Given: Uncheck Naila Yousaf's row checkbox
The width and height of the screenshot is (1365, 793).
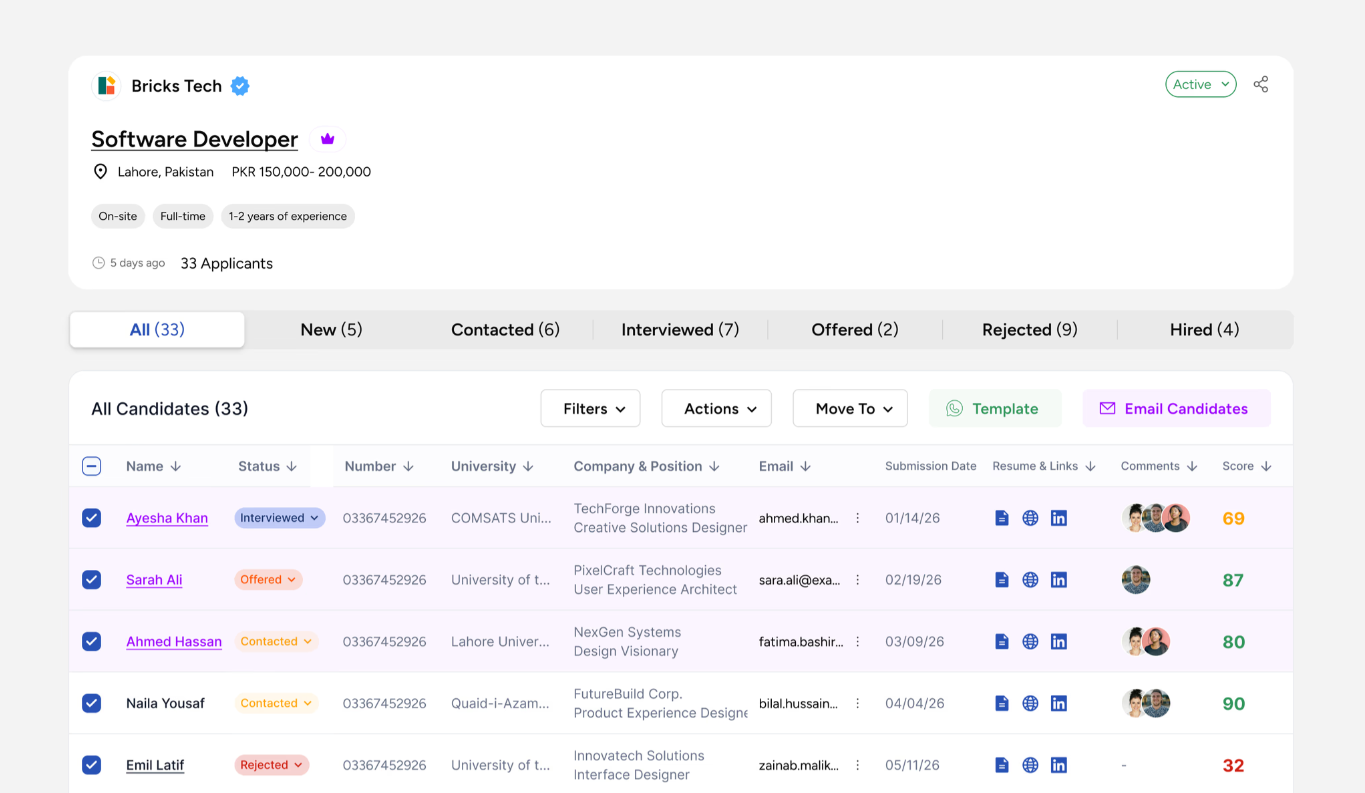Looking at the screenshot, I should click(x=91, y=703).
